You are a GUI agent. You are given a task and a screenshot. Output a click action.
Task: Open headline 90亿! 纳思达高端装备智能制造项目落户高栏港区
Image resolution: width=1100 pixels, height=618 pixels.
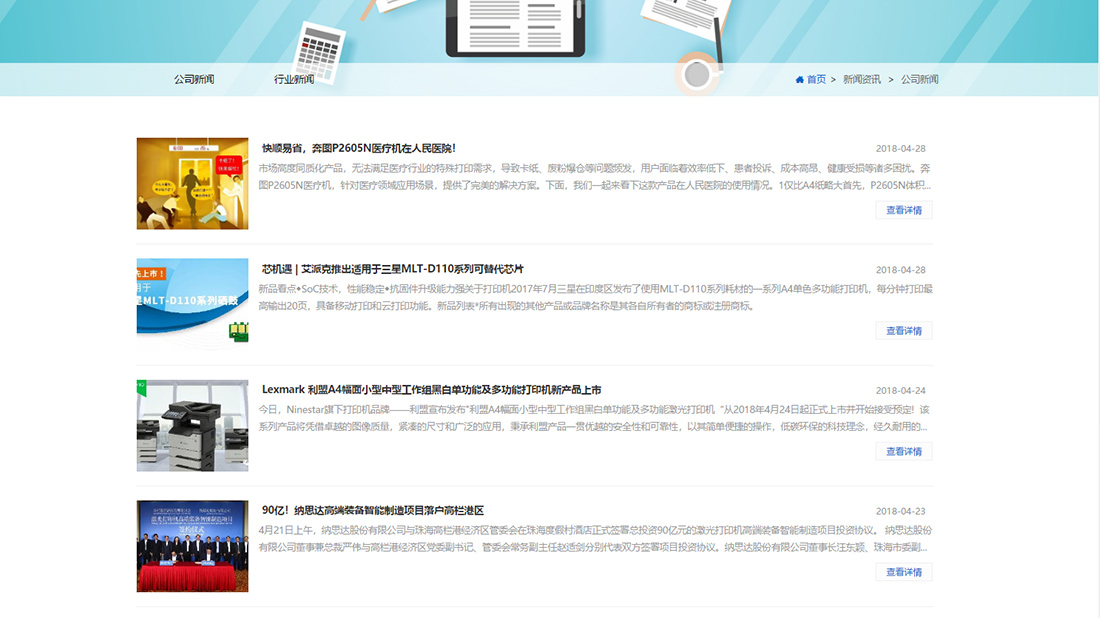click(x=373, y=510)
